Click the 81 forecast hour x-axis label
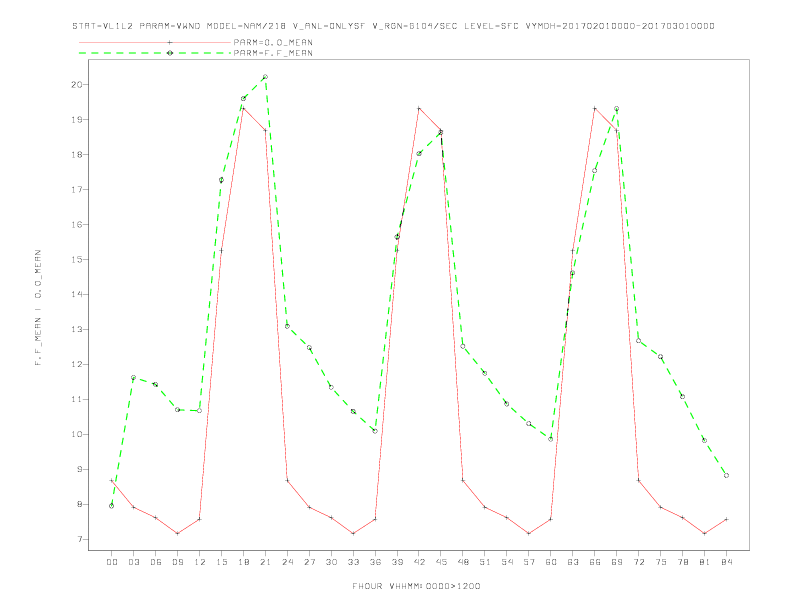The width and height of the screenshot is (792, 612). (705, 562)
